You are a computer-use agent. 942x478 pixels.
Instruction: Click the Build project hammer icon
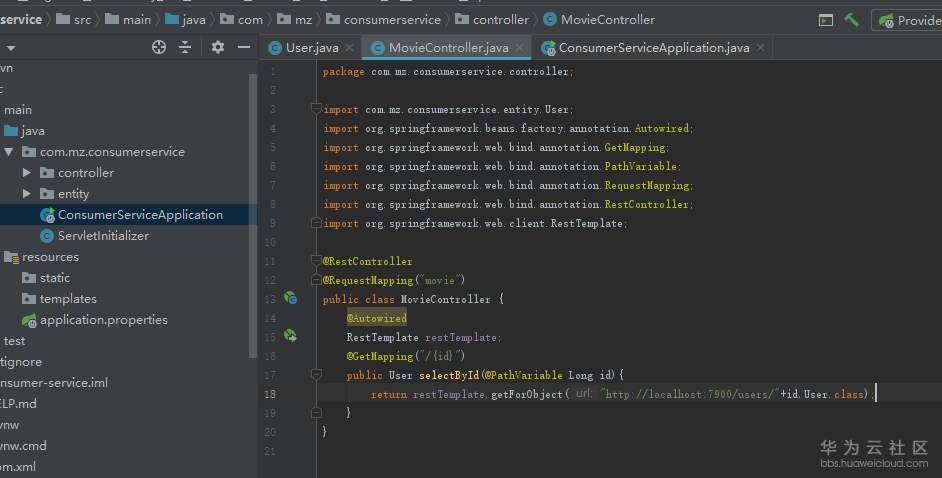(x=851, y=20)
